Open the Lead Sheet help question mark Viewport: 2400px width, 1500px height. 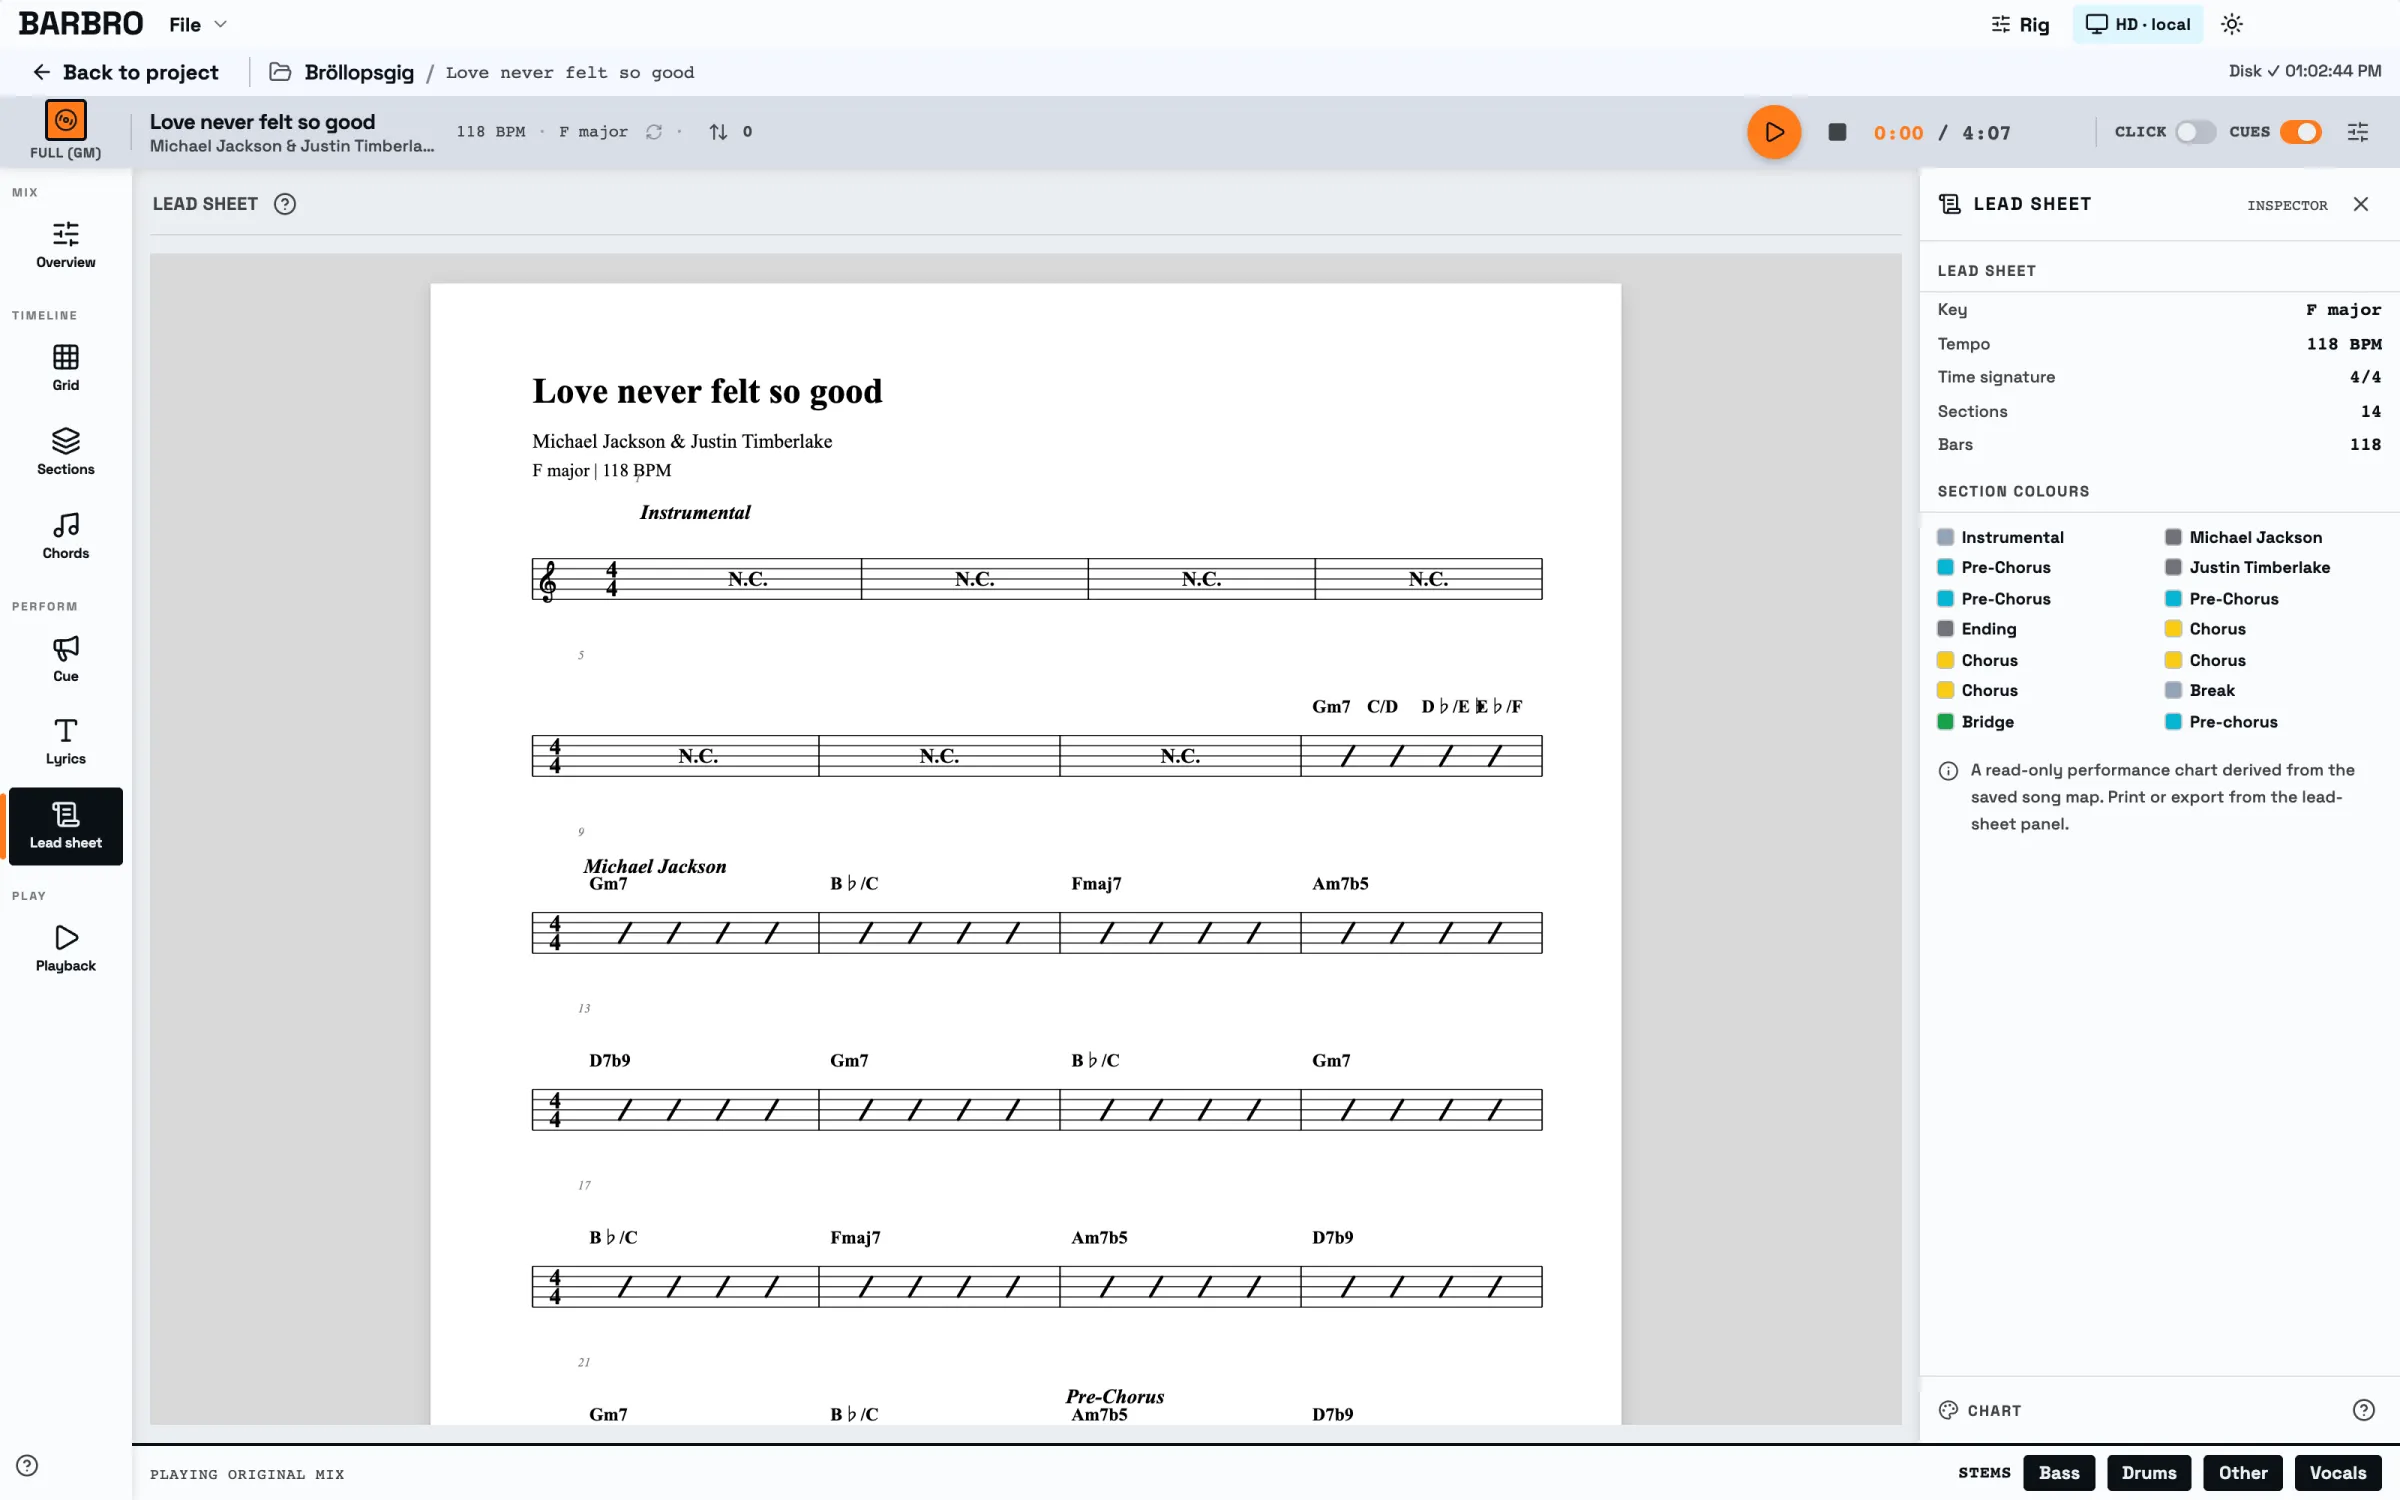tap(285, 204)
